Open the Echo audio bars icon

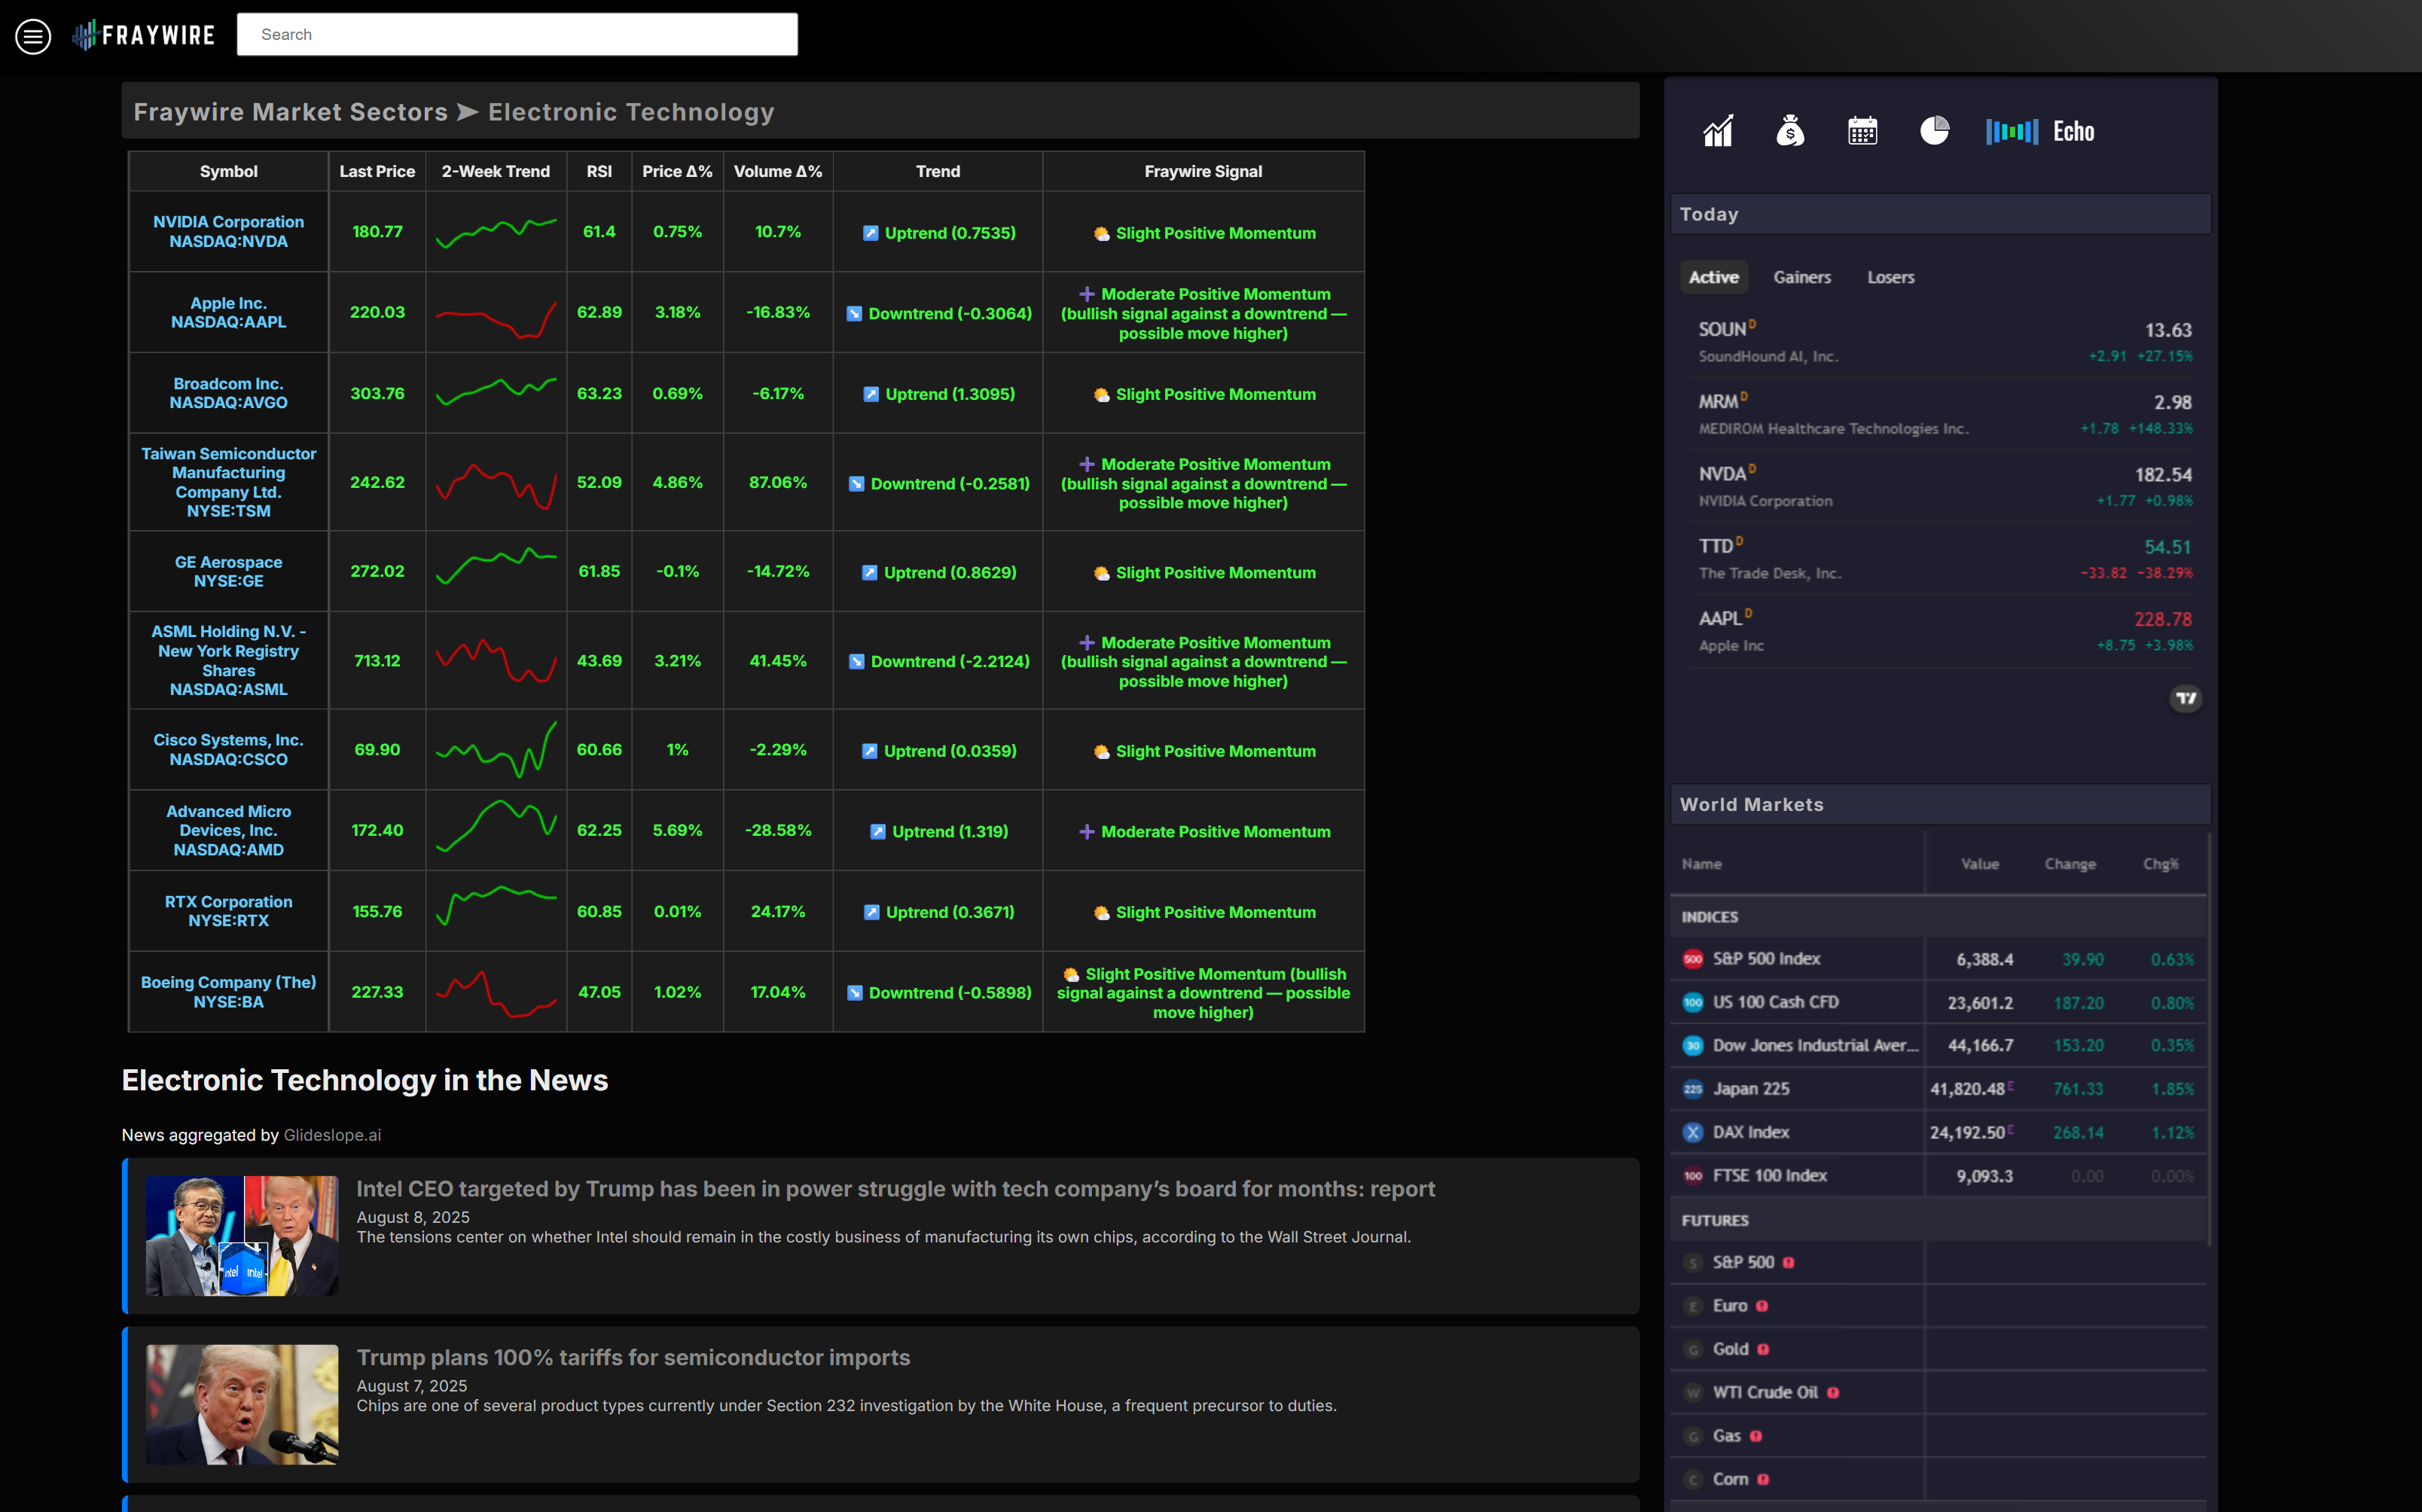pos(2011,131)
